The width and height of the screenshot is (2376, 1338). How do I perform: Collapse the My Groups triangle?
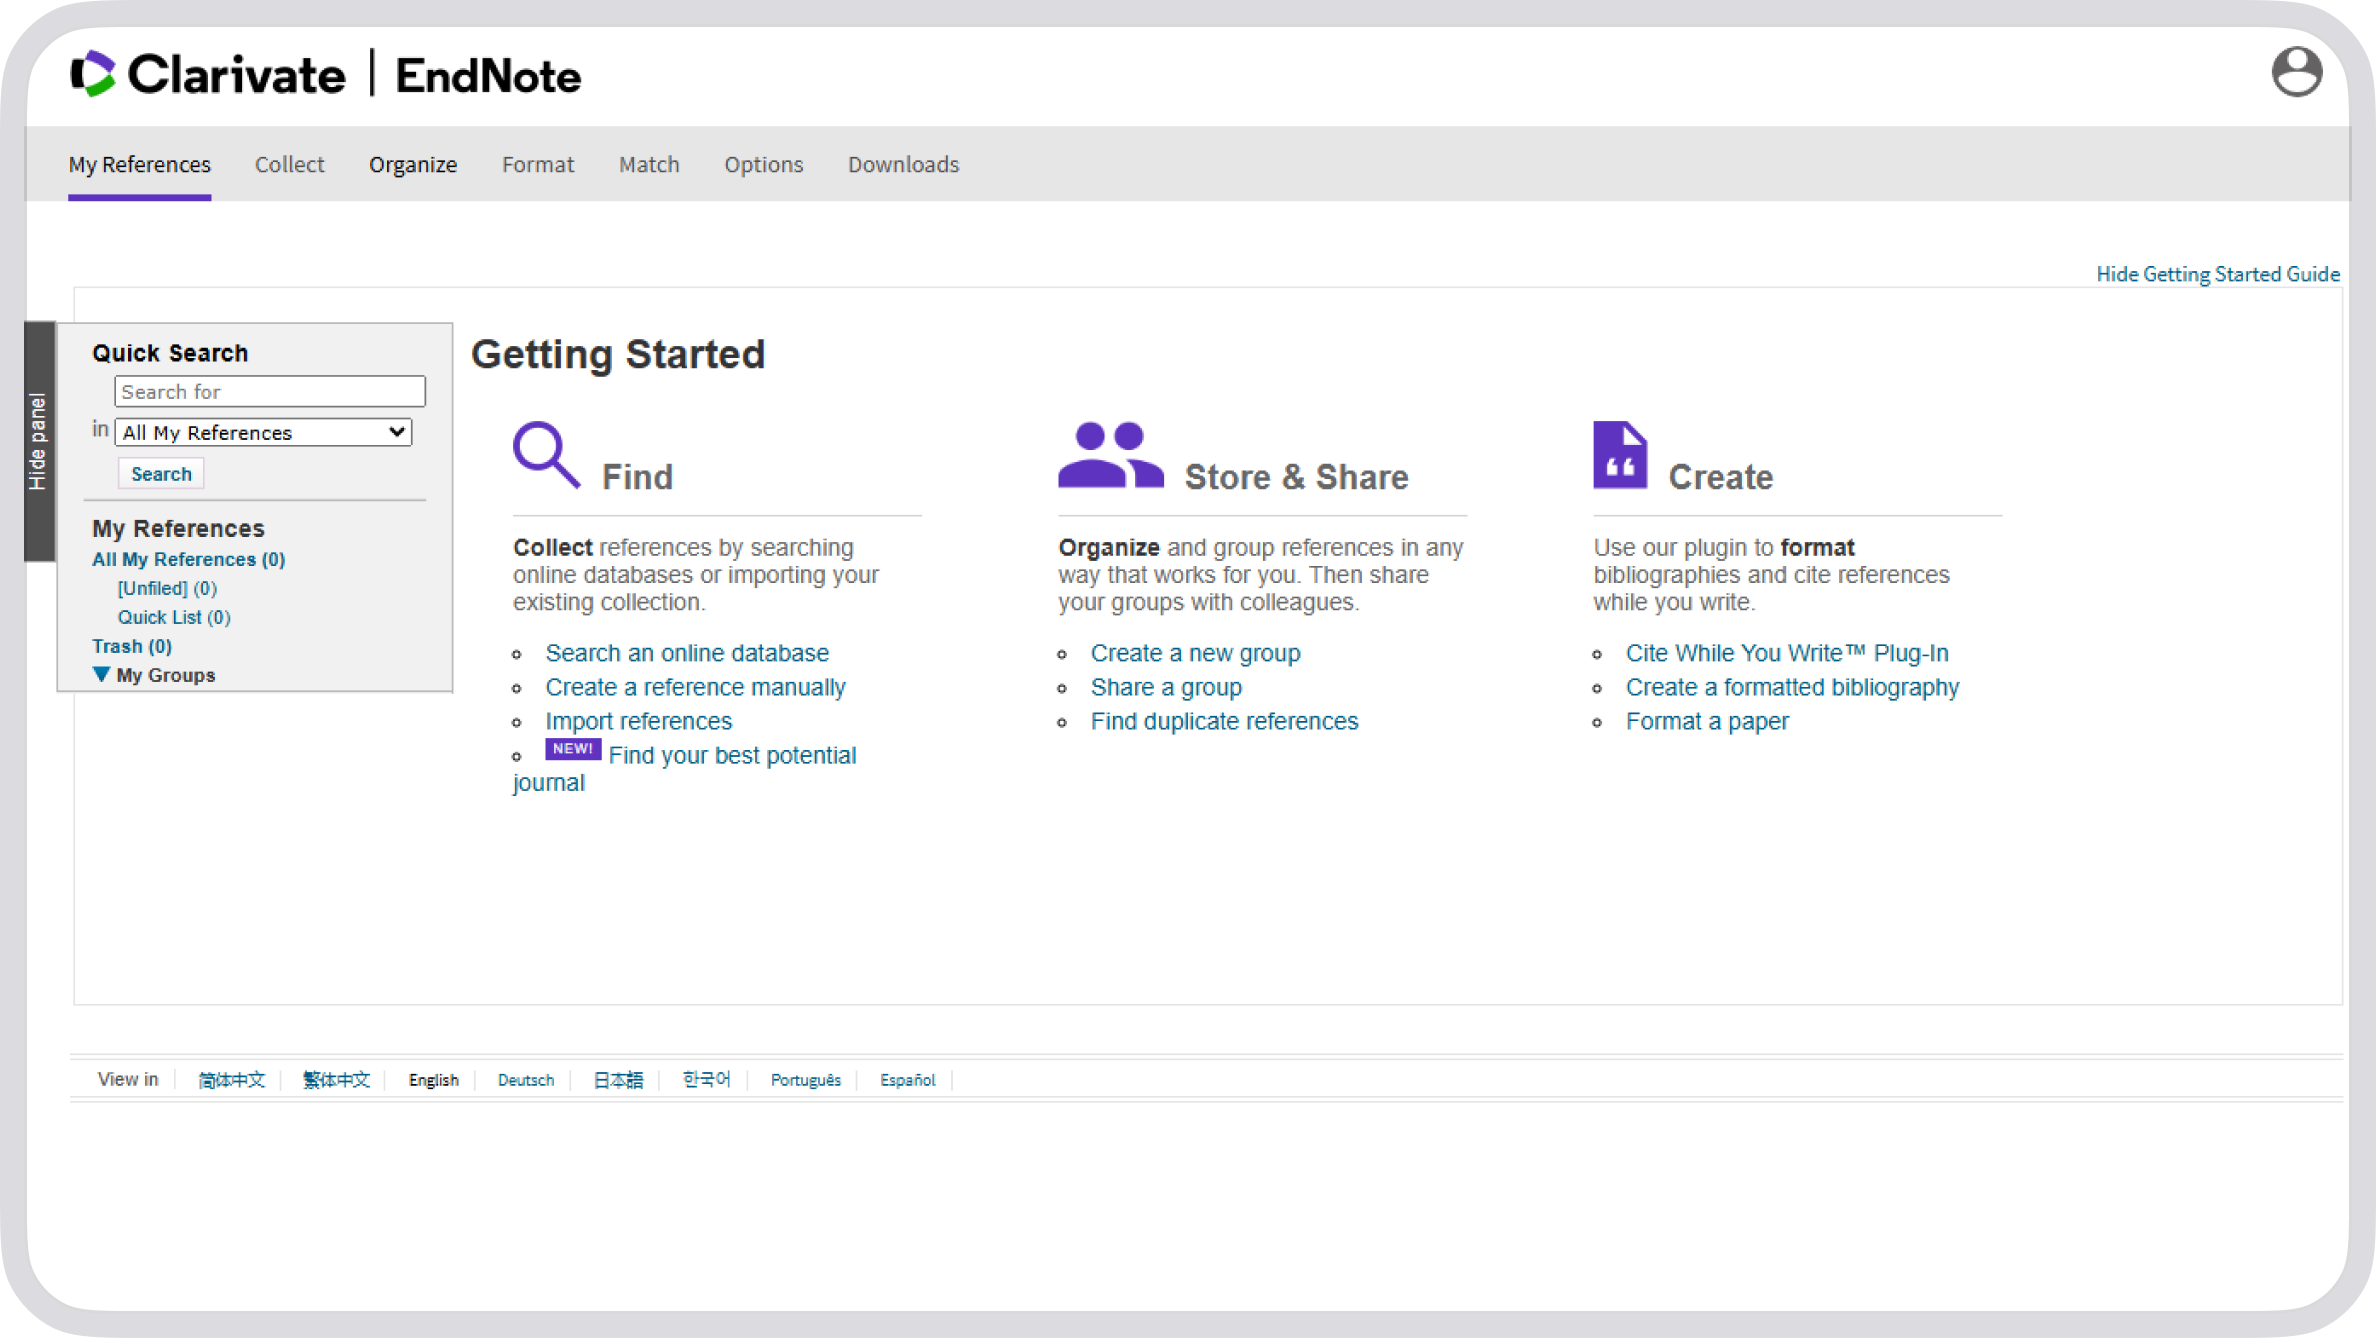(101, 674)
